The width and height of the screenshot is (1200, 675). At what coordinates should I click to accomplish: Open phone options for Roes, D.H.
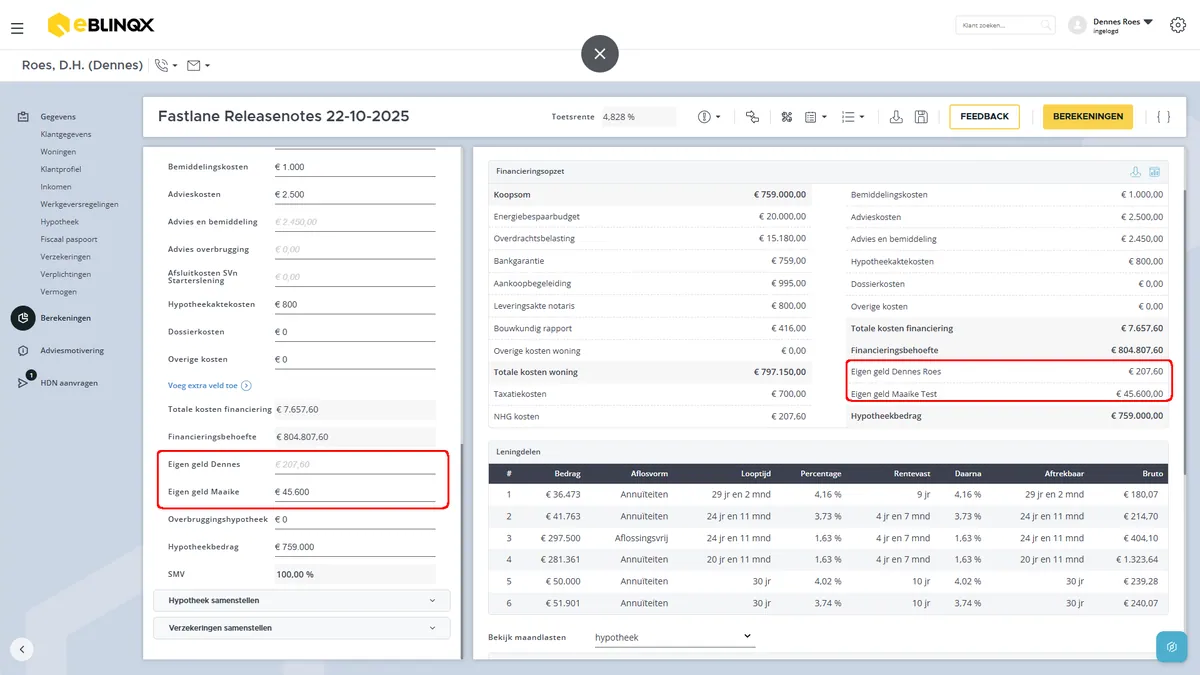click(166, 66)
